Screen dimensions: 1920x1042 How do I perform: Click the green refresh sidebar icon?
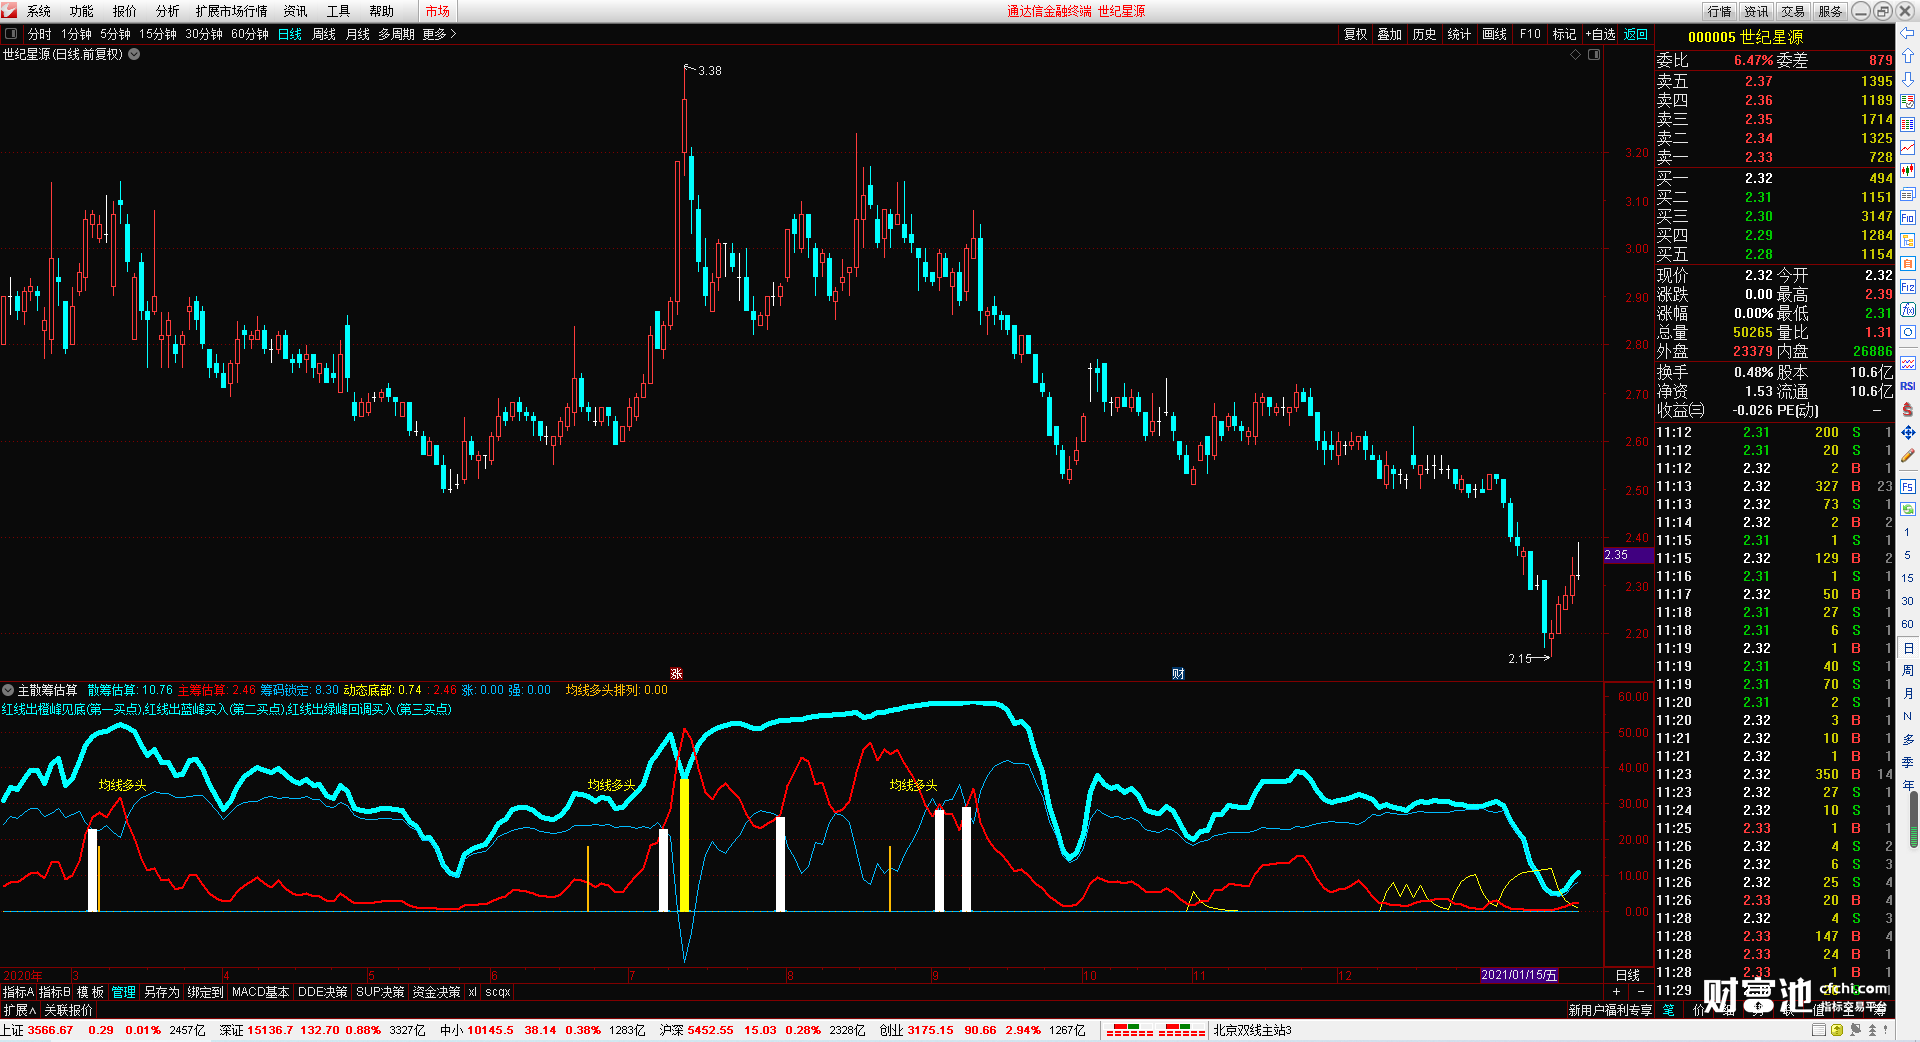[x=1908, y=510]
